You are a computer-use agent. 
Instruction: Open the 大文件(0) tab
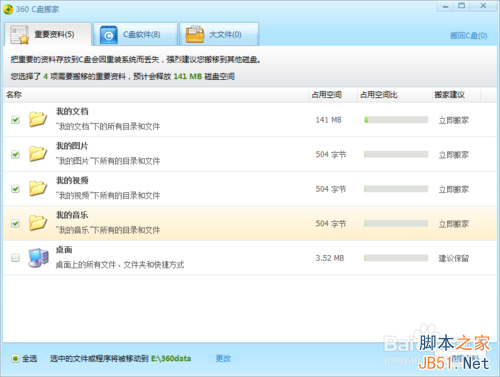point(219,34)
